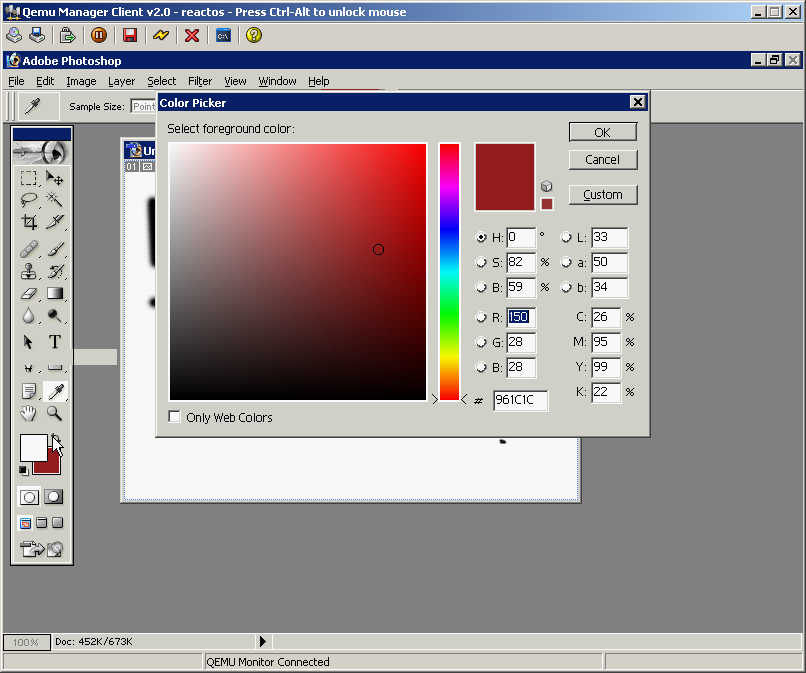Select the Type tool

(55, 341)
